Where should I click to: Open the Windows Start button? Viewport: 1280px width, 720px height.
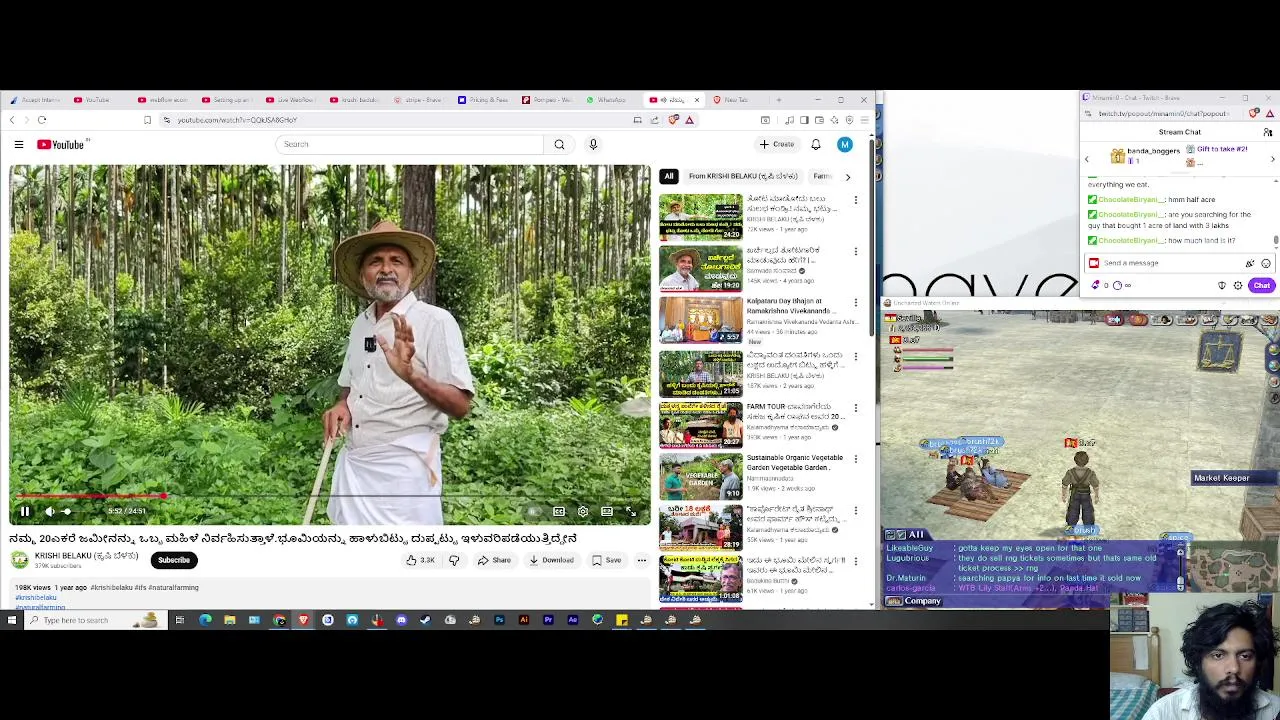pos(11,620)
